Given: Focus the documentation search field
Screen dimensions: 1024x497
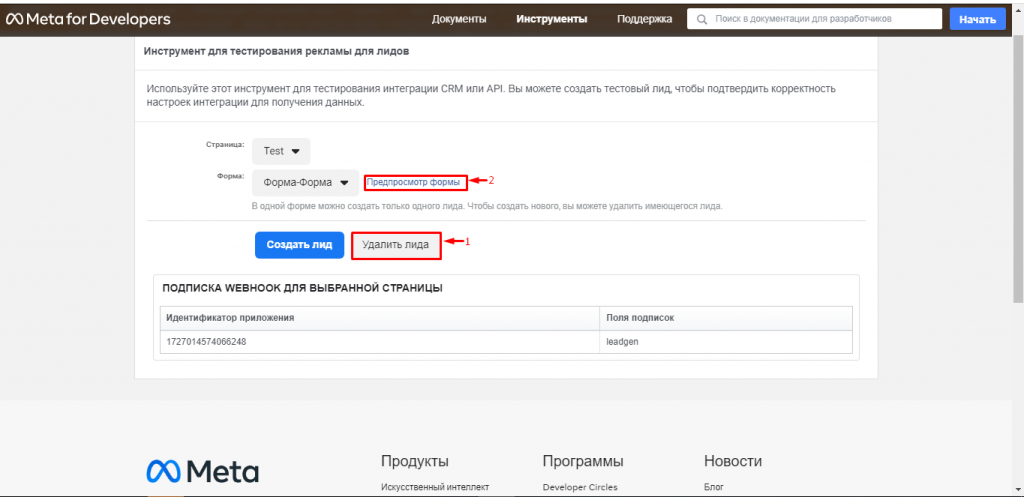Looking at the screenshot, I should pos(814,19).
